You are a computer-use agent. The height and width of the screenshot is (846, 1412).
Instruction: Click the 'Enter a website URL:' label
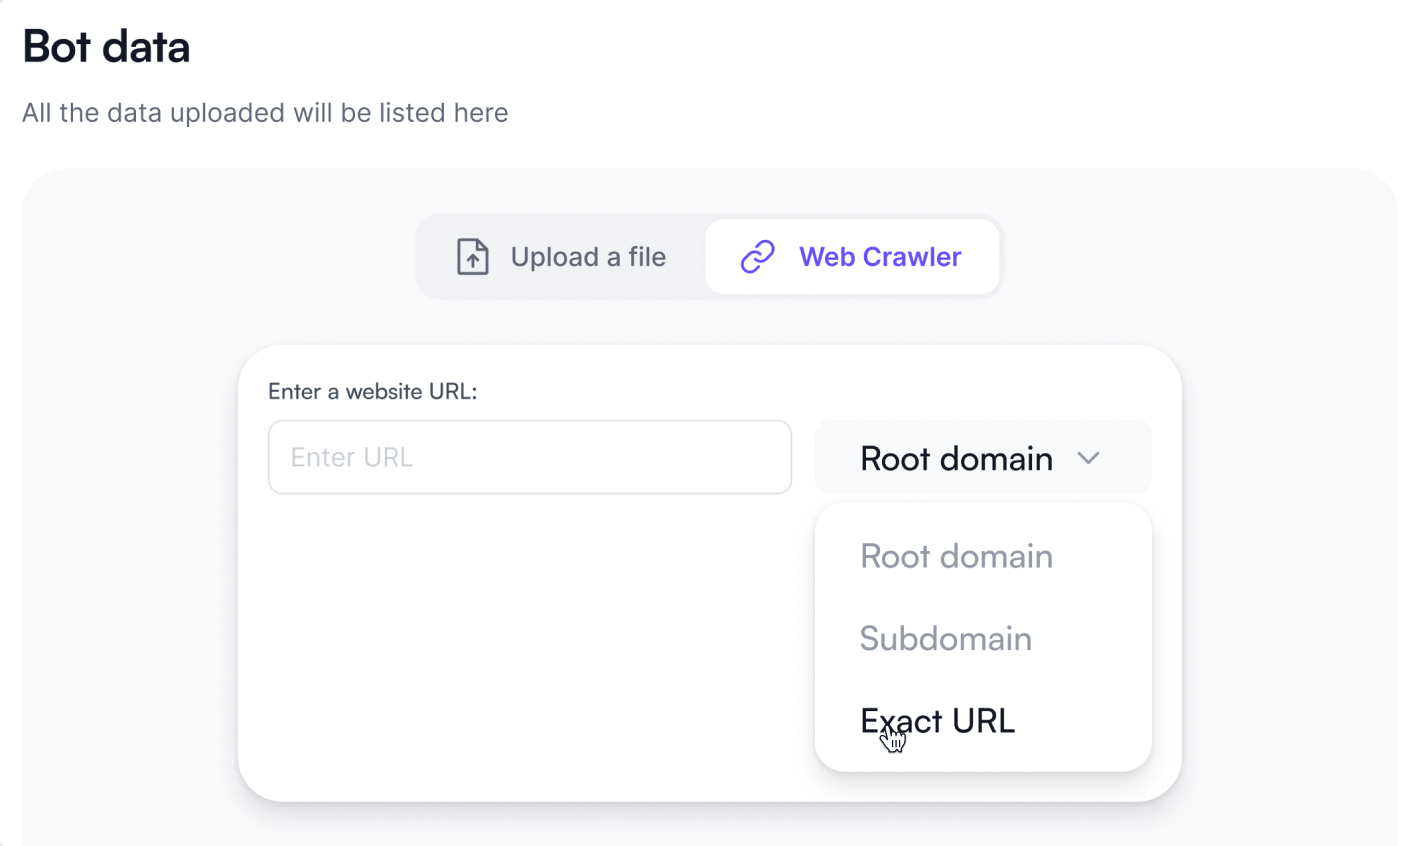[x=372, y=392]
